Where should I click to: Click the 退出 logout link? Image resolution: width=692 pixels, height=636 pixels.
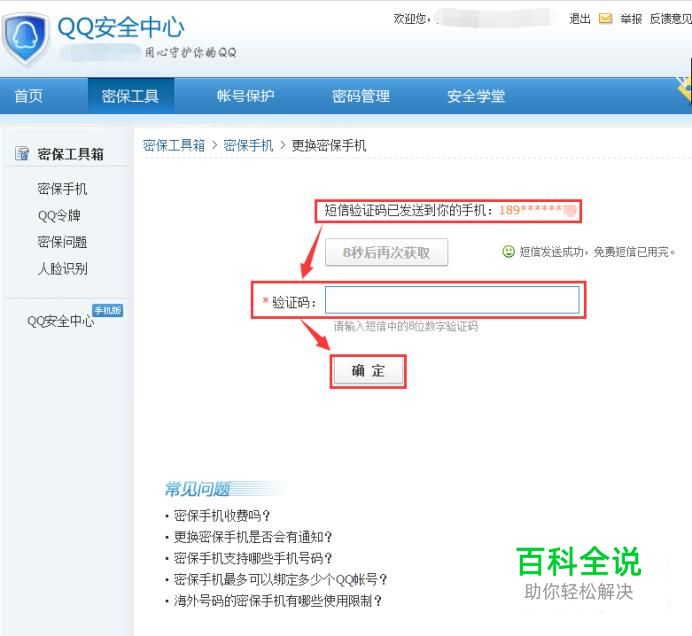pos(580,19)
